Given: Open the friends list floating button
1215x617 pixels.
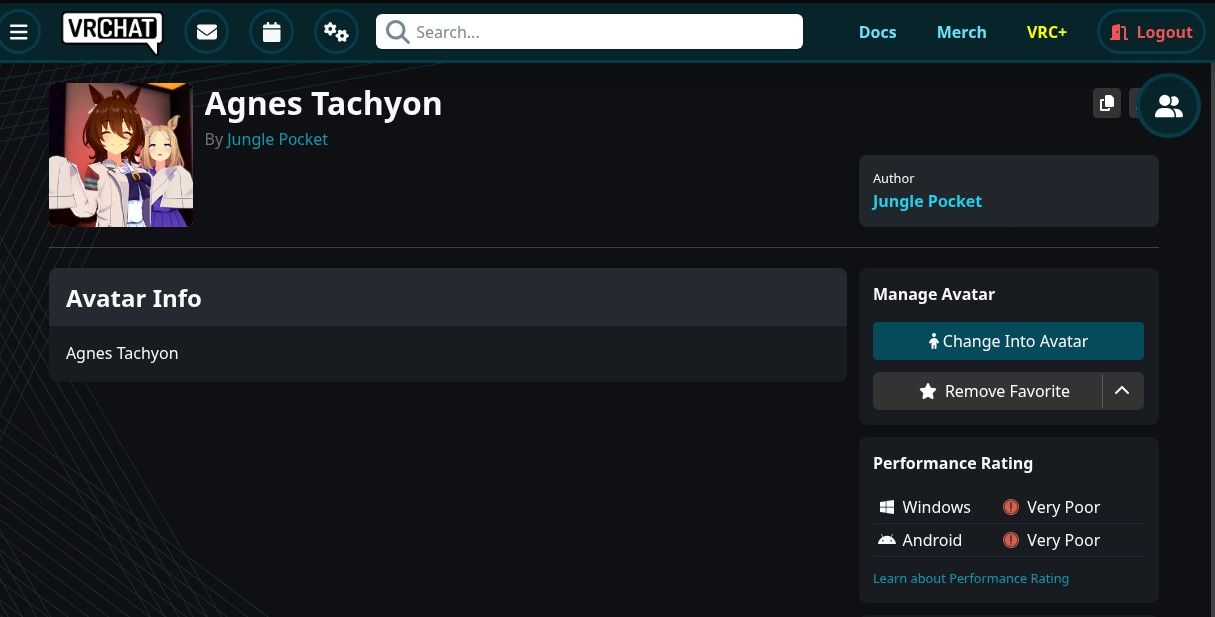Looking at the screenshot, I should coord(1168,105).
